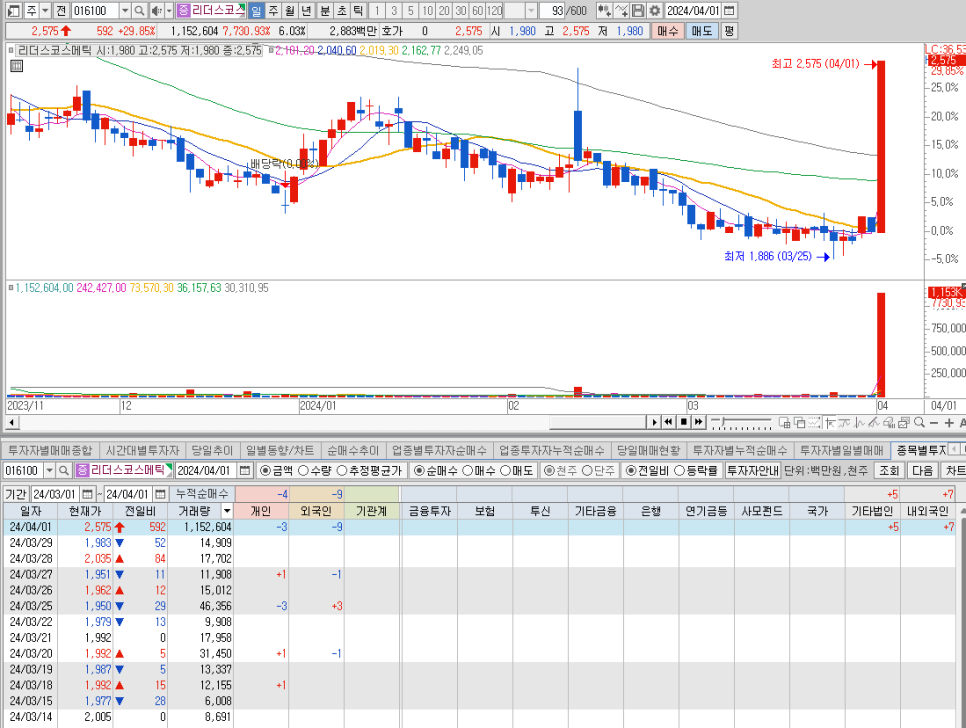Open the 거래량 column dropdown arrow

(x=227, y=511)
